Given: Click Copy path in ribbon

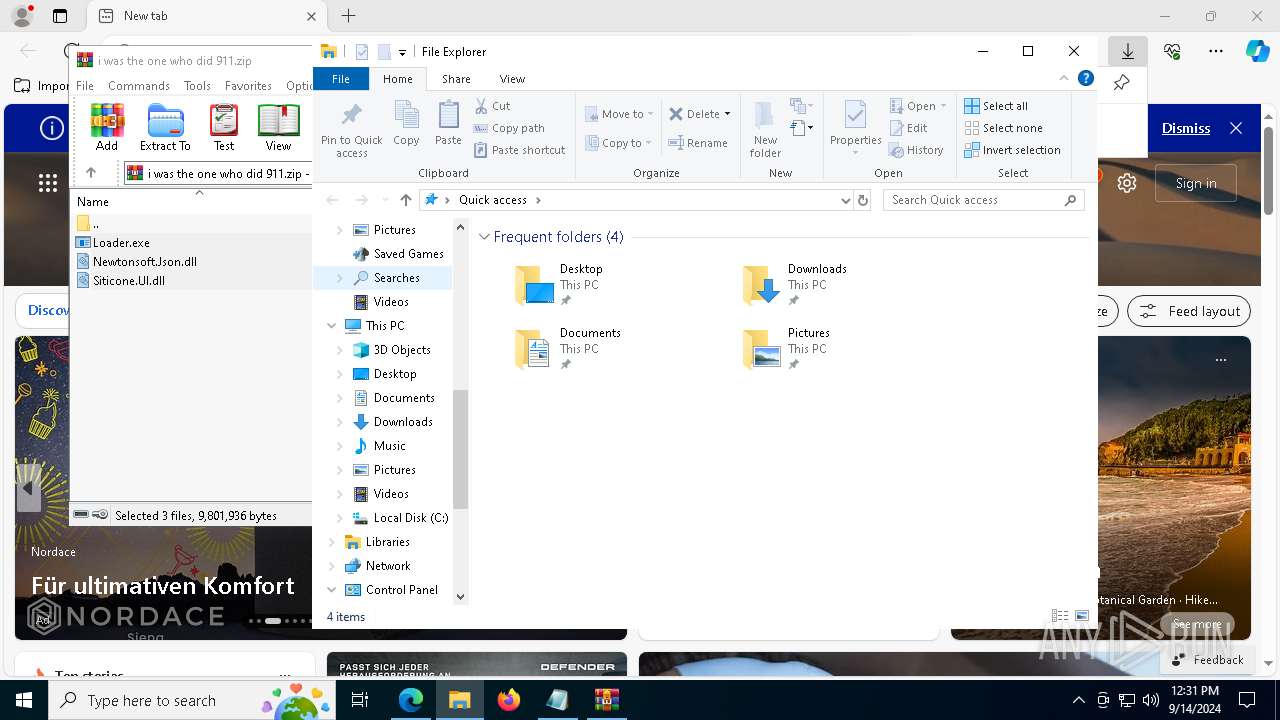Looking at the screenshot, I should point(509,128).
